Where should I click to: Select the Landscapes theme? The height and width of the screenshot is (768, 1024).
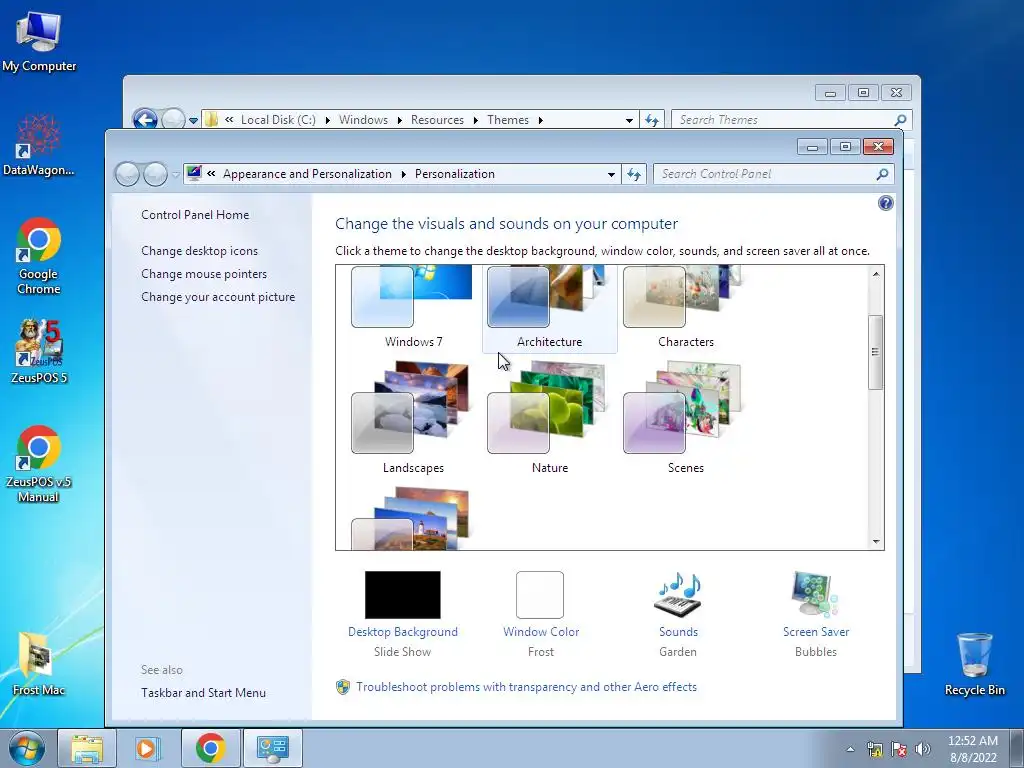[413, 418]
